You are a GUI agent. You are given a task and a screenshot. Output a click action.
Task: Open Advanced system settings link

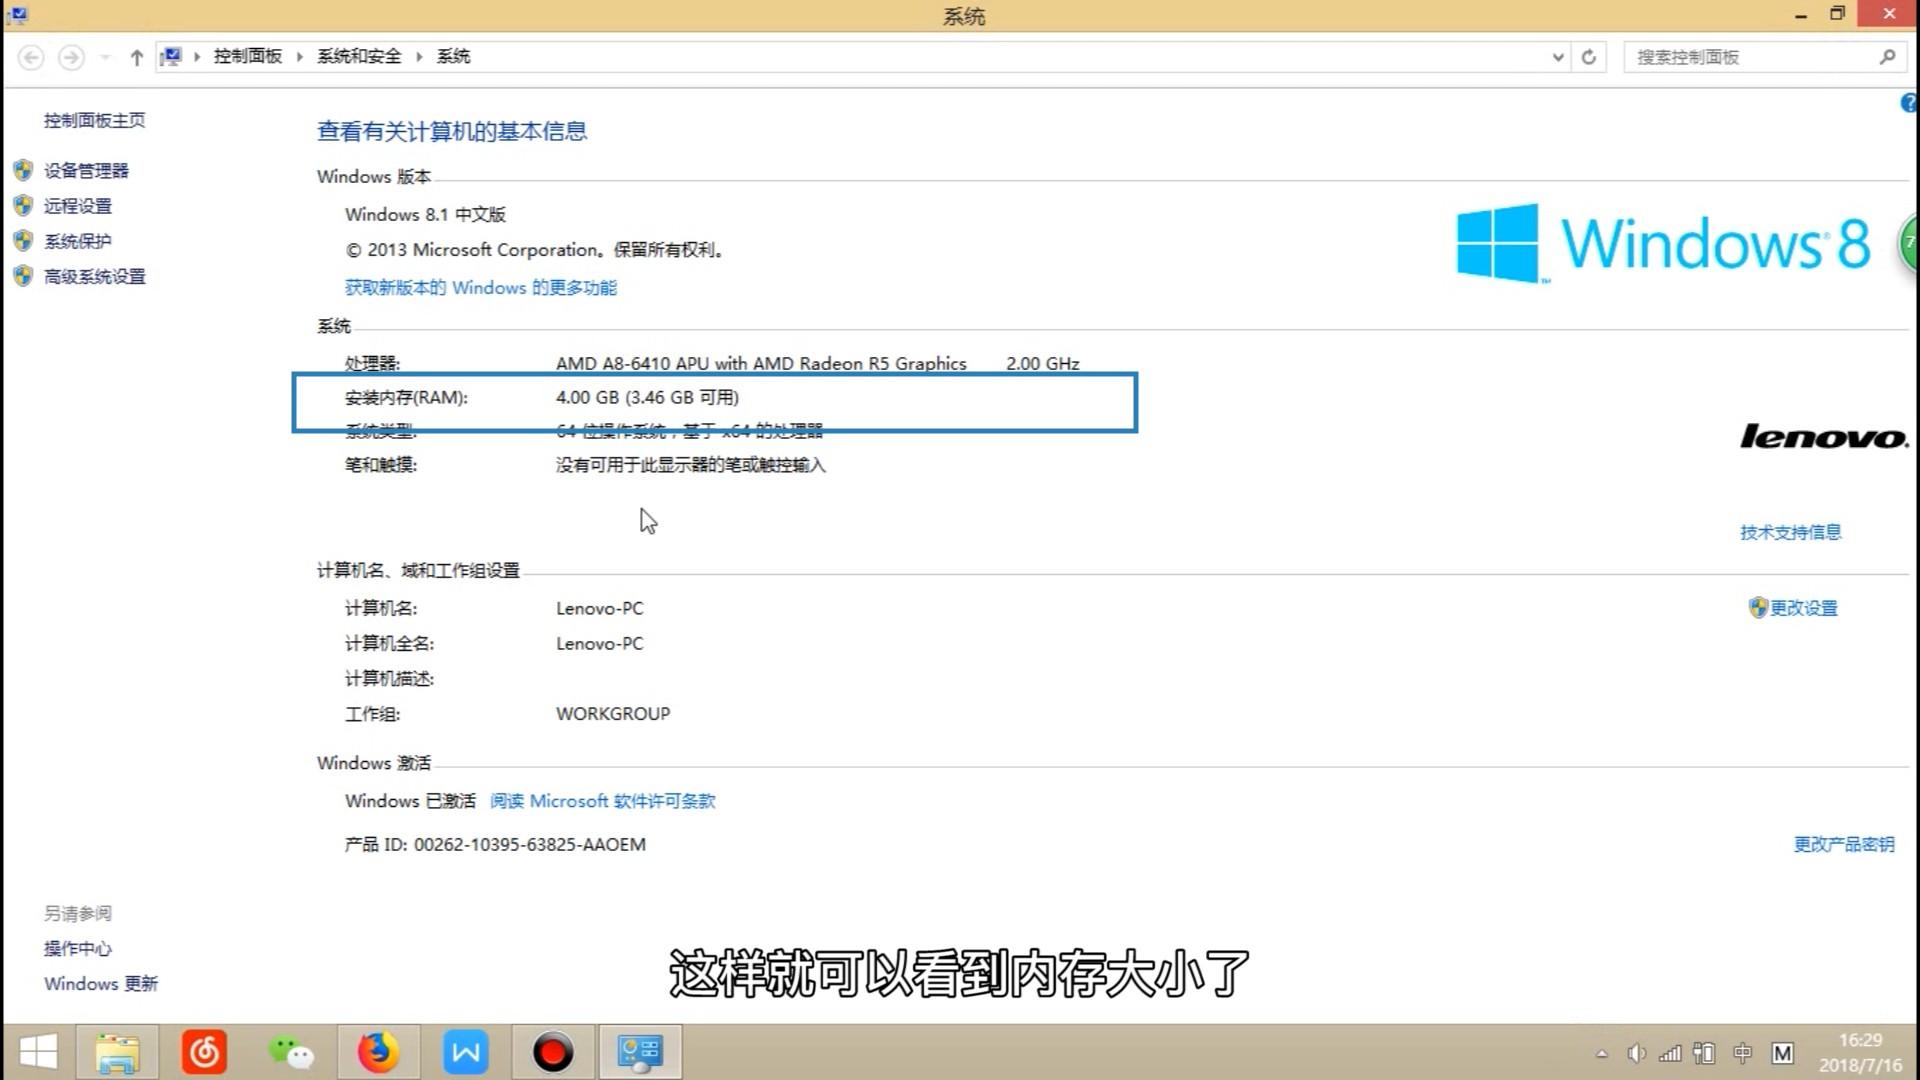point(94,276)
